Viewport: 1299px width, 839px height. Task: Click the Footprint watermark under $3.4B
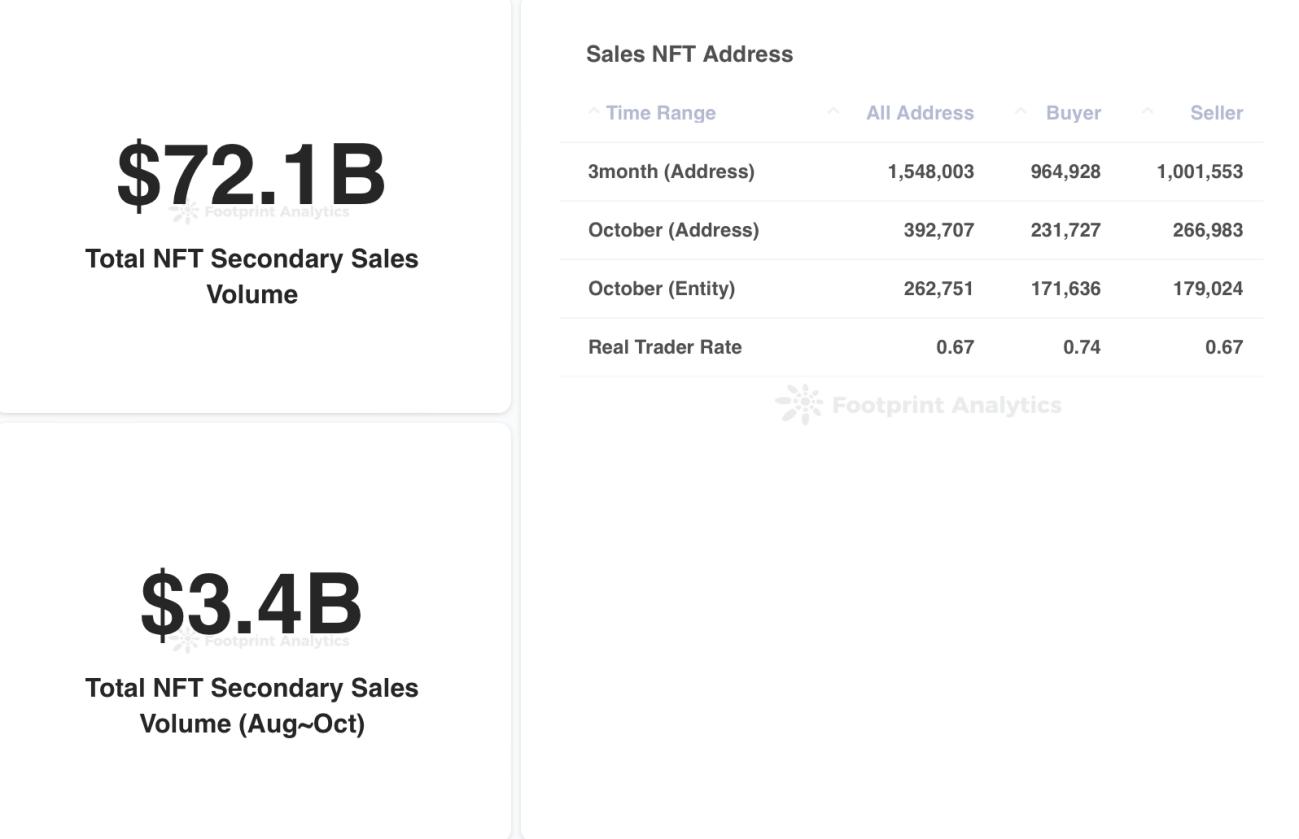click(260, 641)
